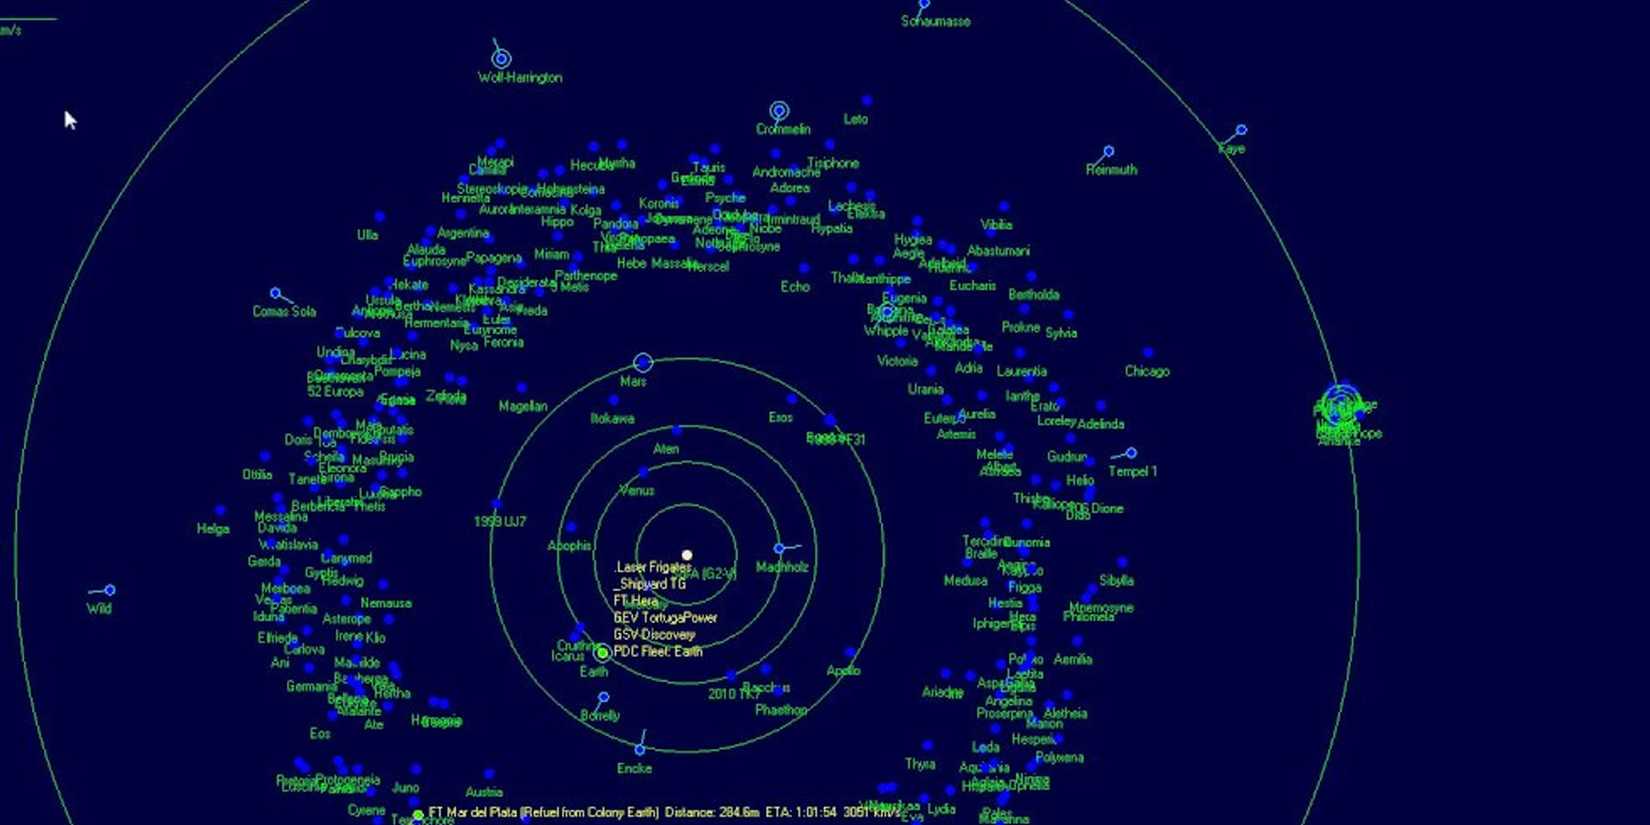Click the Reinmuth comet marker

pos(1109,152)
